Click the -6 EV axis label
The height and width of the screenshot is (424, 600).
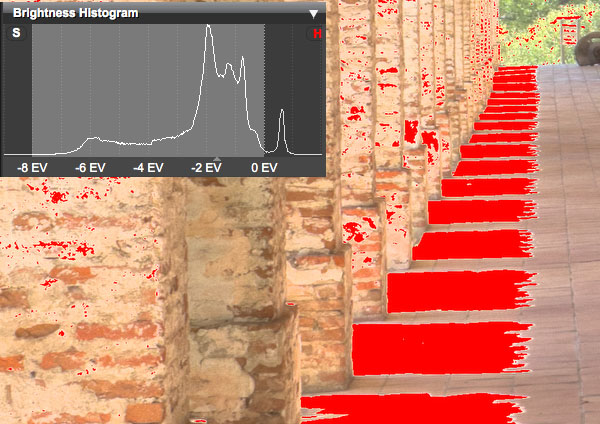(x=90, y=168)
